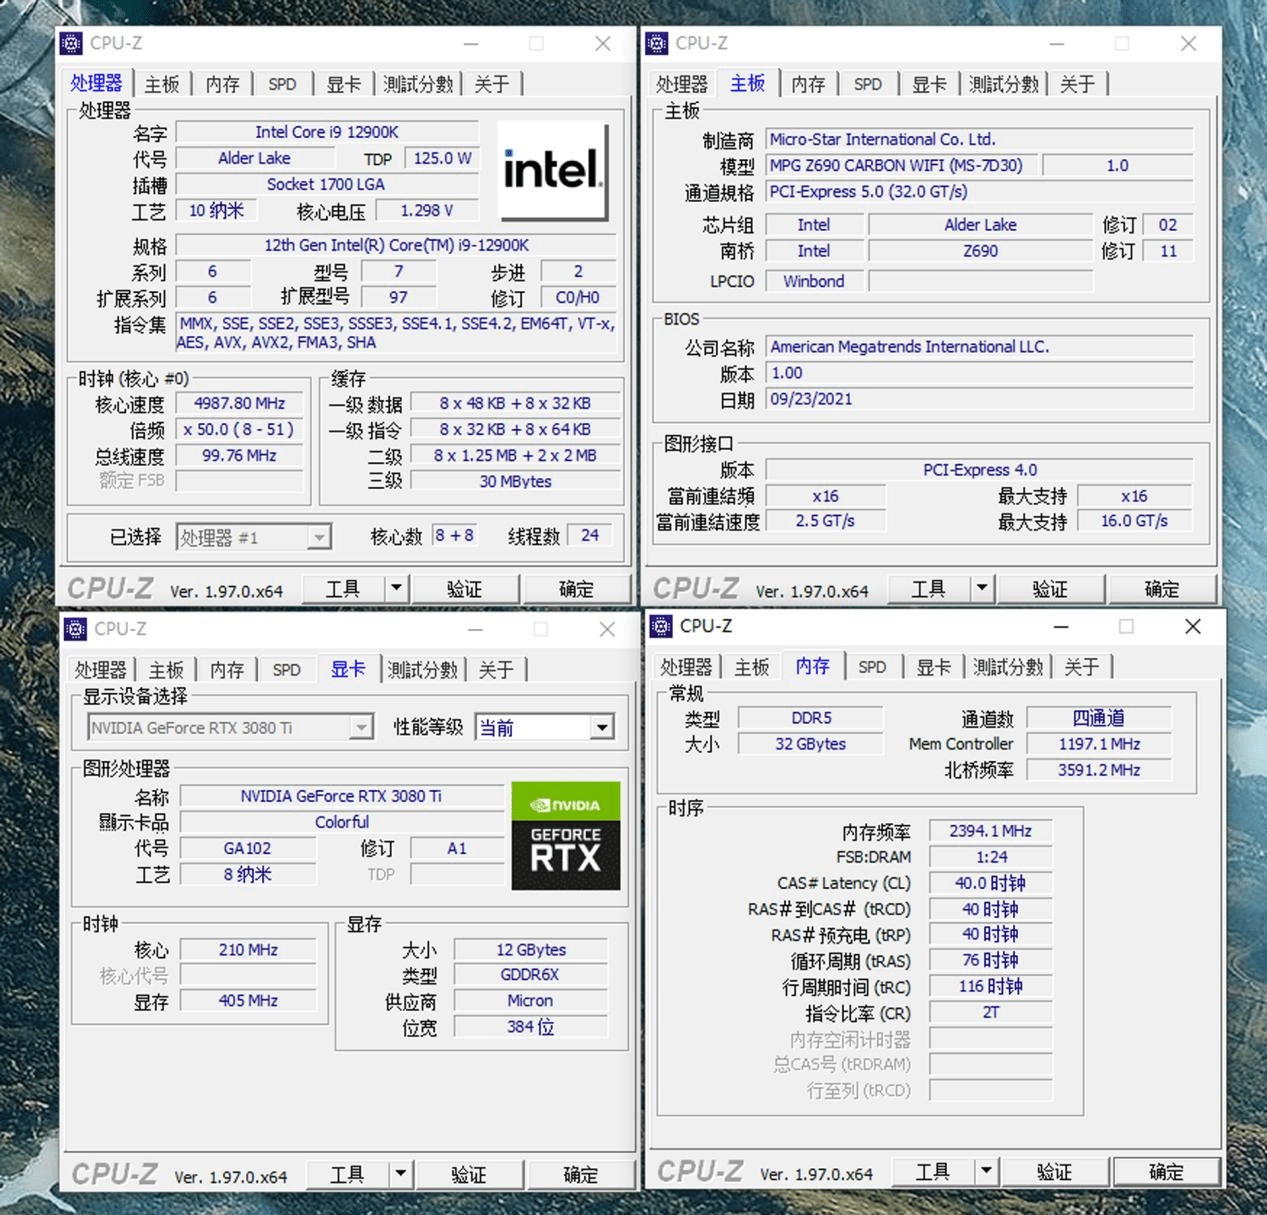Screen dimensions: 1267x1215
Task: Click the 验证 button in the graphics card window
Action: tap(469, 1174)
